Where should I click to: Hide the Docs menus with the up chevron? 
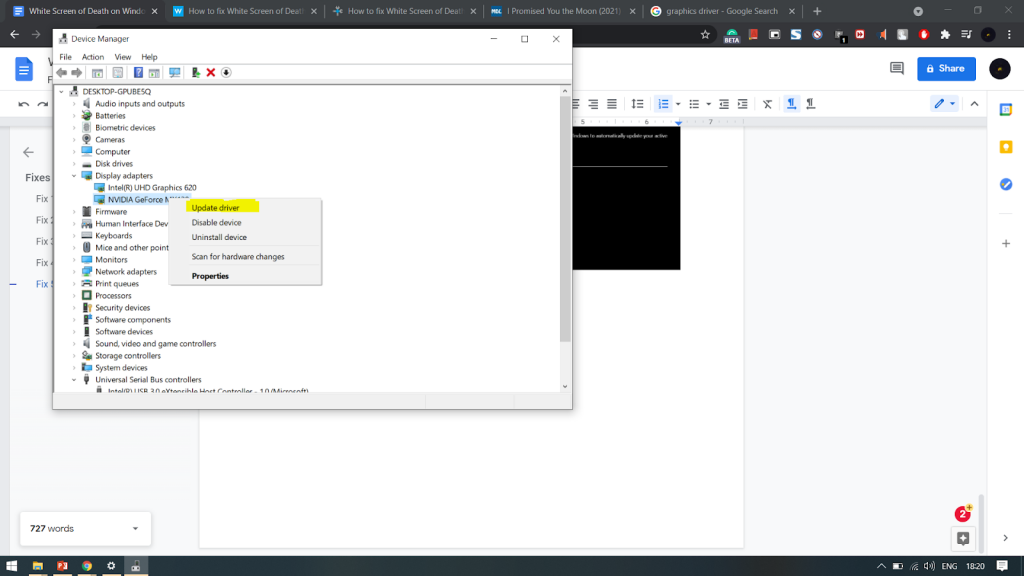[x=974, y=104]
